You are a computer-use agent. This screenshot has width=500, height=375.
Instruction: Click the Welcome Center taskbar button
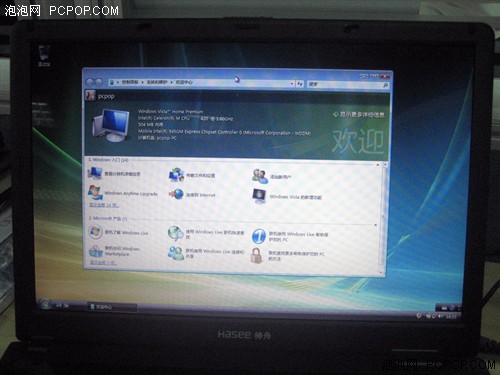[x=112, y=307]
